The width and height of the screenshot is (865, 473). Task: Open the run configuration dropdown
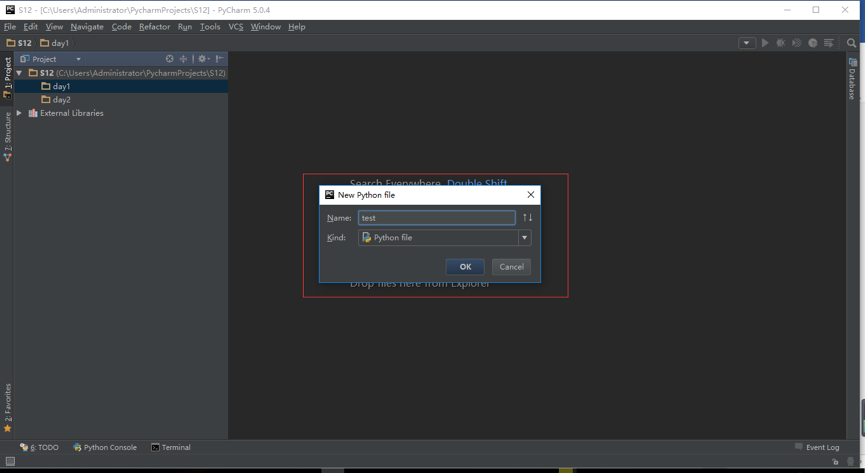[x=747, y=42]
